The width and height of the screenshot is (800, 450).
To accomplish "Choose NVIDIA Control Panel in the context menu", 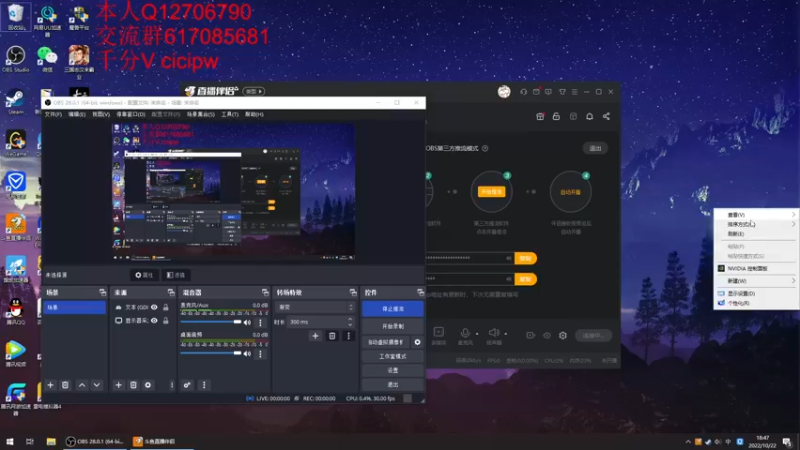I will (x=756, y=268).
